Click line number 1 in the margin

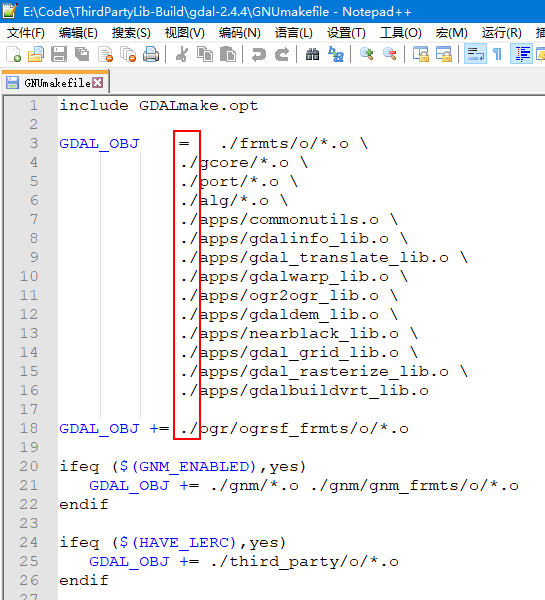tap(34, 105)
